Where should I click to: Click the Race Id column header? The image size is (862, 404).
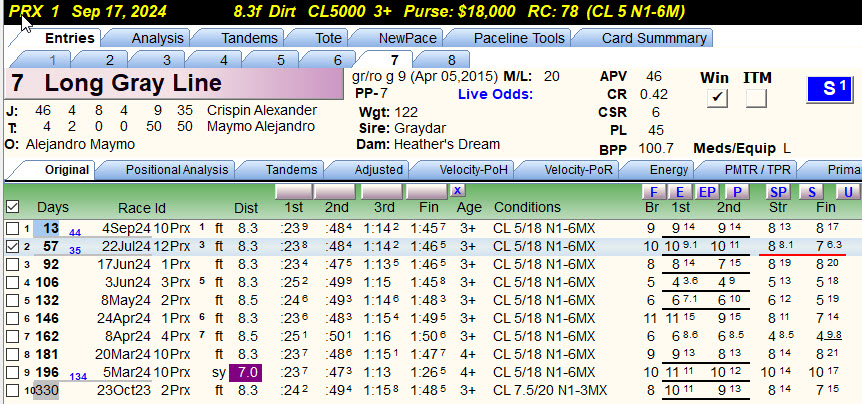coord(141,208)
